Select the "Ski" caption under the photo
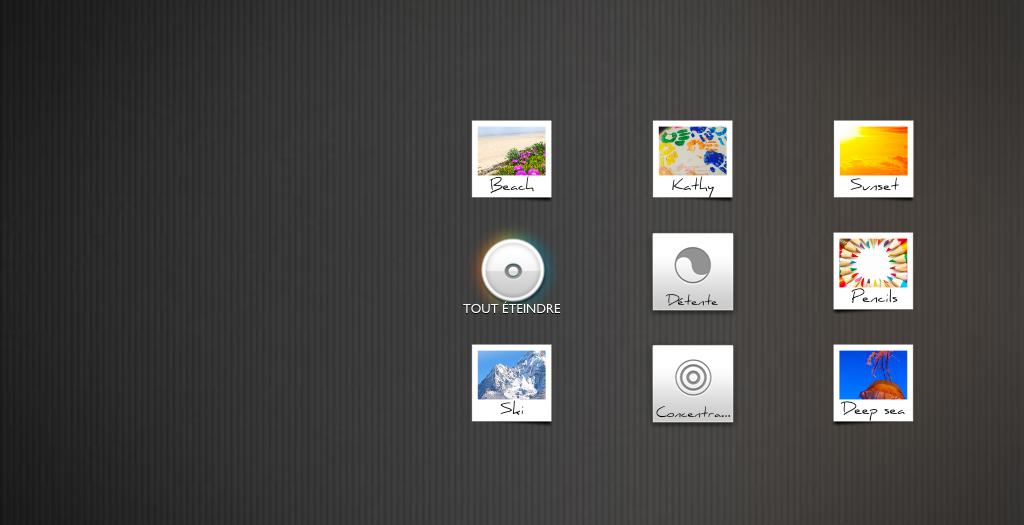 pyautogui.click(x=511, y=409)
